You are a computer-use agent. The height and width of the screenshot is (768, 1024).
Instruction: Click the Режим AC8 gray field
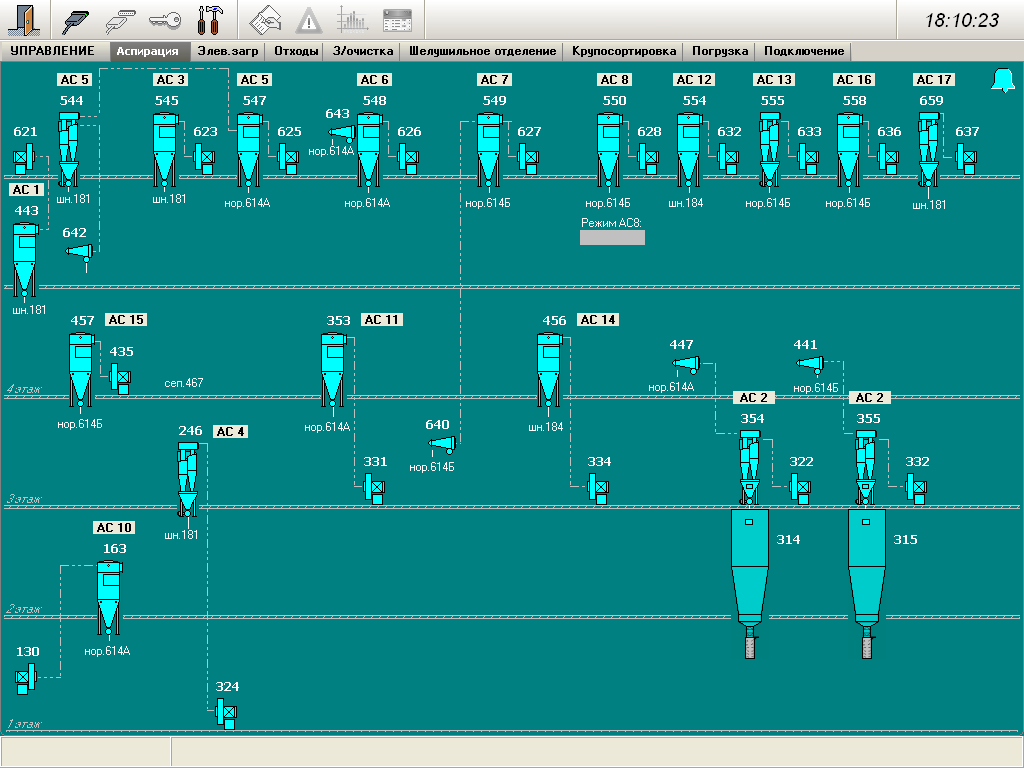(612, 238)
